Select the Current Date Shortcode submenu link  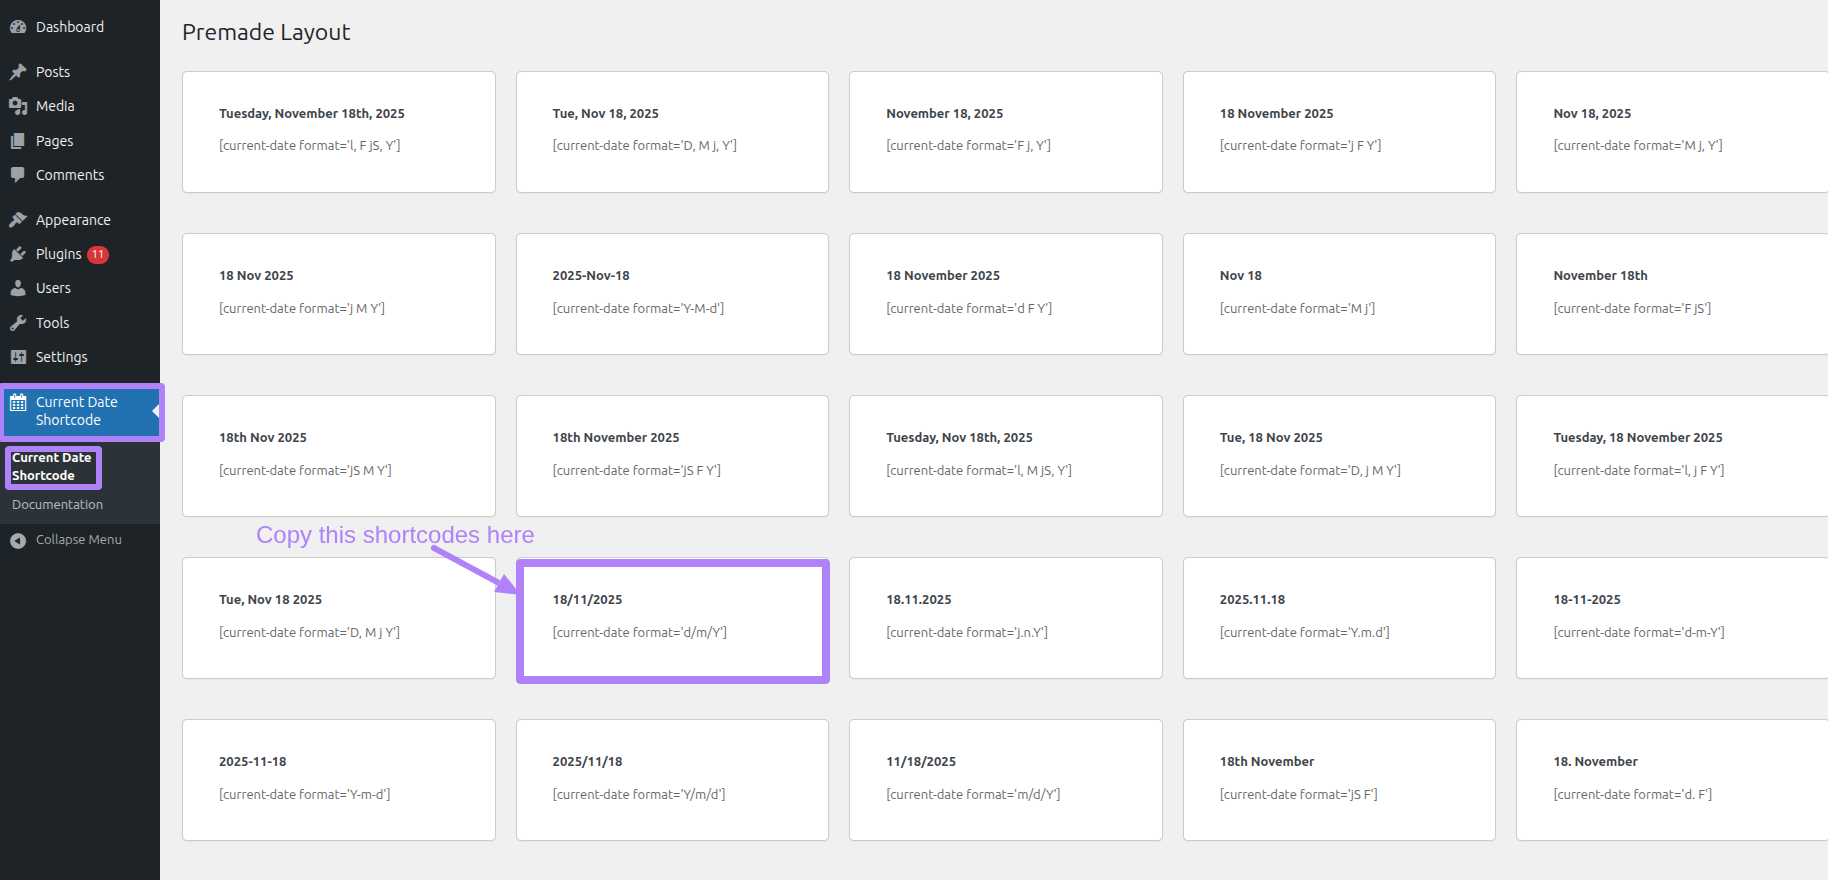[52, 467]
